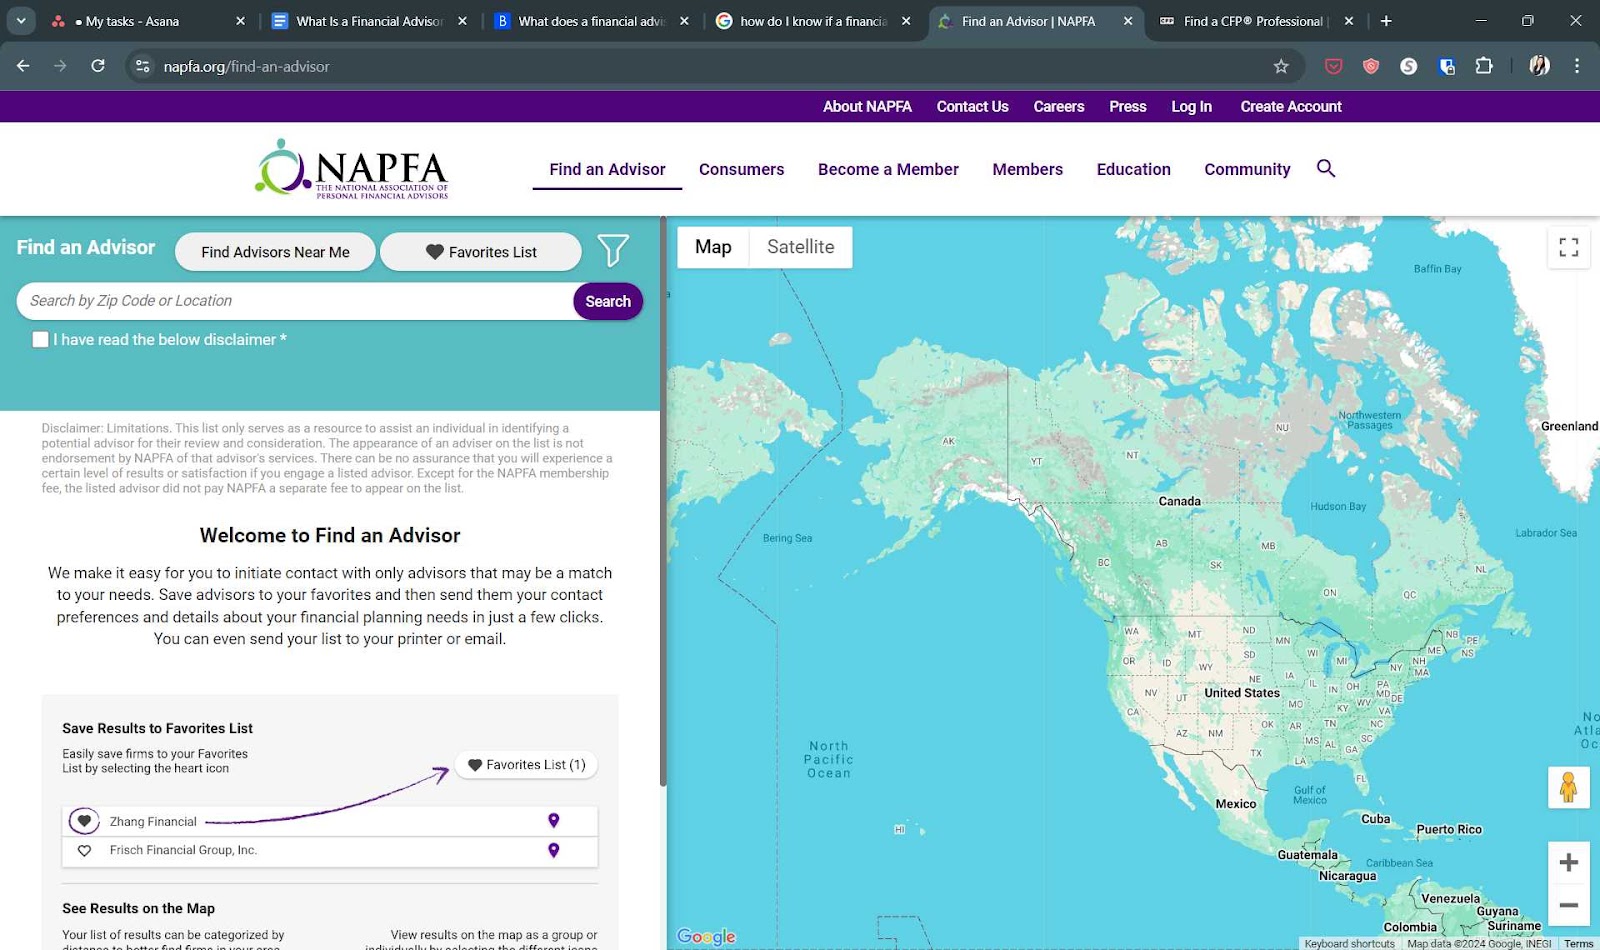Open the Careers link
1600x950 pixels.
(1059, 107)
